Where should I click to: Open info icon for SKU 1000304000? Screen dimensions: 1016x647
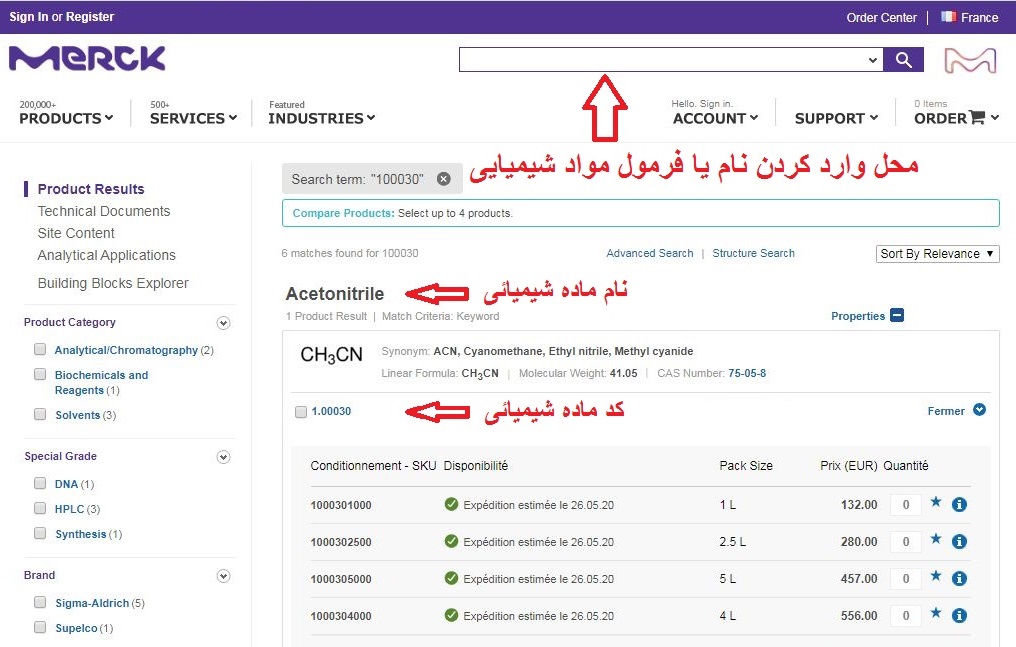[x=960, y=615]
